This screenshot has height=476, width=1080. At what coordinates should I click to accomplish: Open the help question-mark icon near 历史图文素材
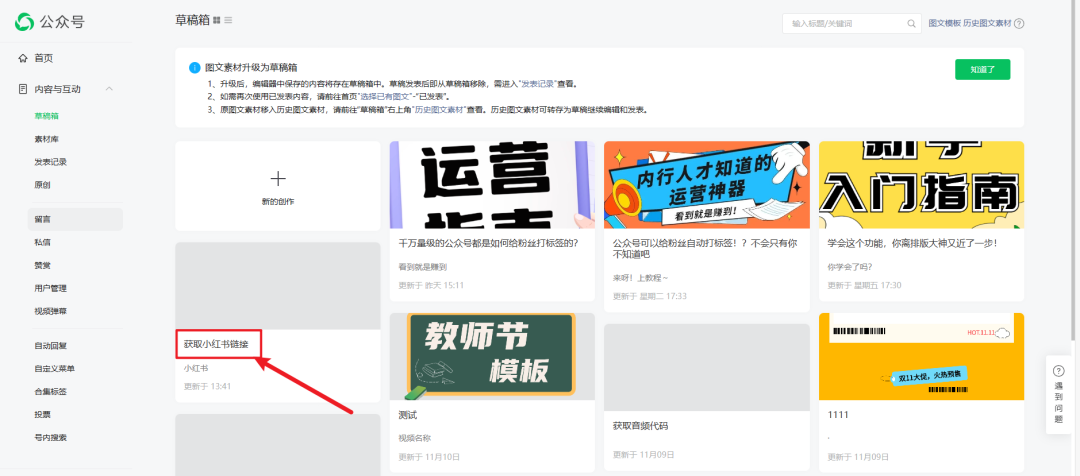coord(1019,23)
